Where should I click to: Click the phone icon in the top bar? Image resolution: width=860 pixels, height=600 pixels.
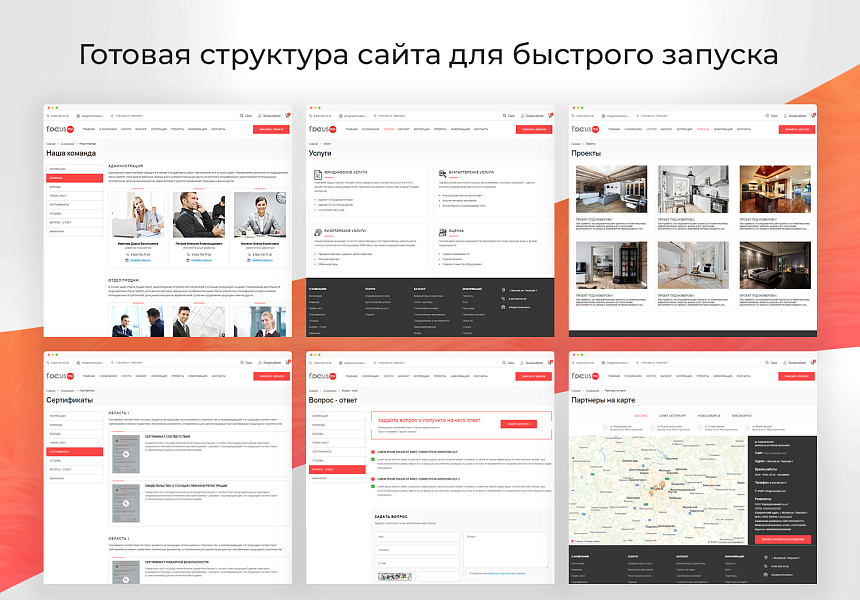point(310,115)
